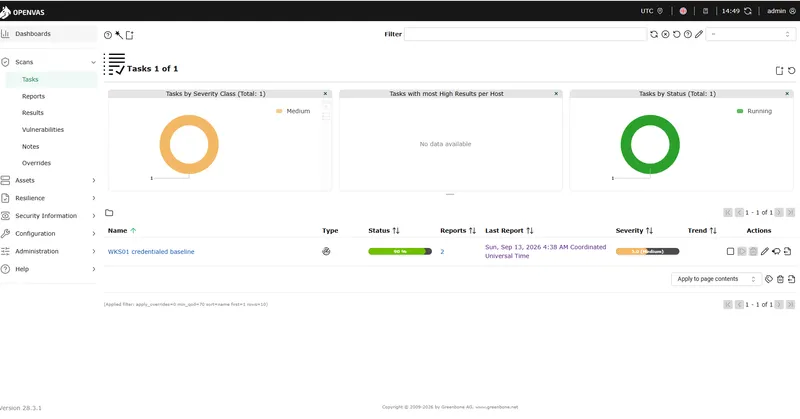Open filter help question mark icon
Image resolution: width=800 pixels, height=419 pixels.
tap(688, 34)
